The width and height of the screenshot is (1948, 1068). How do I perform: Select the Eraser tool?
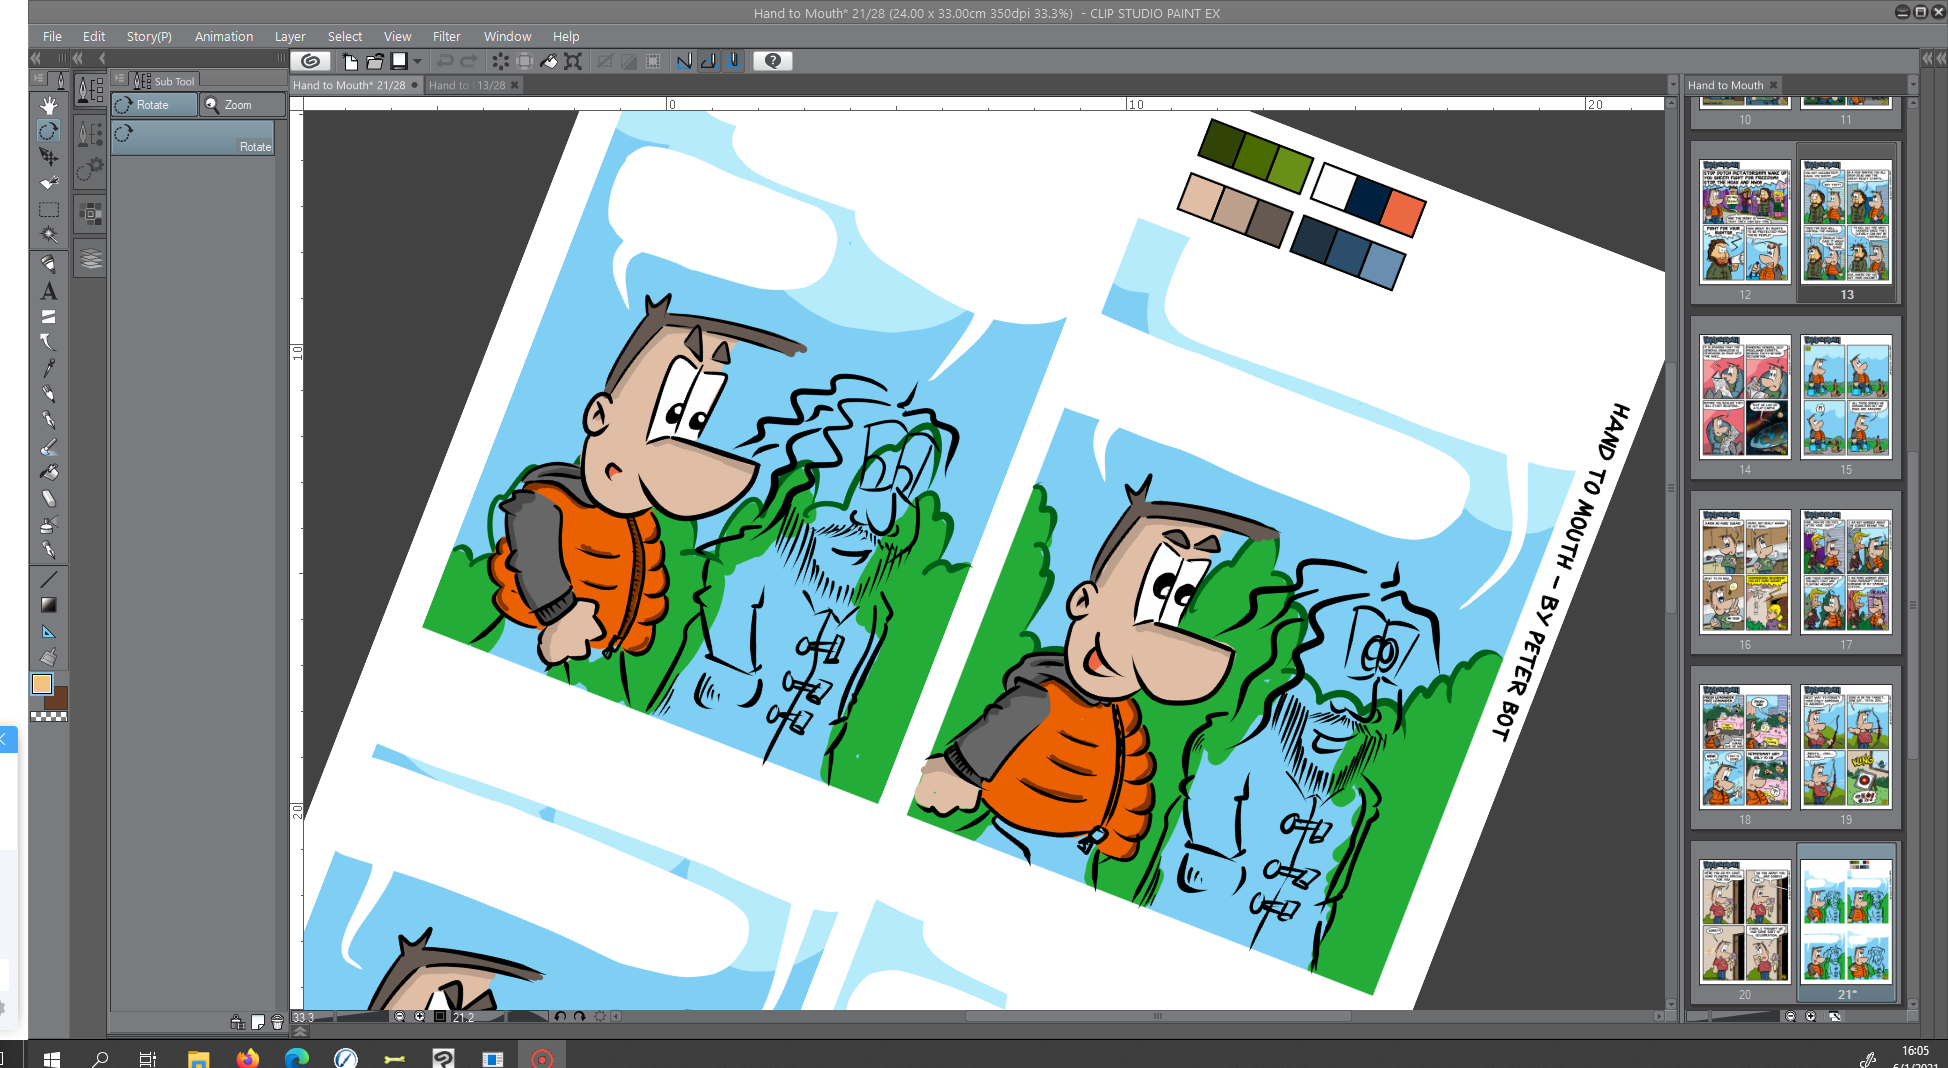(48, 498)
